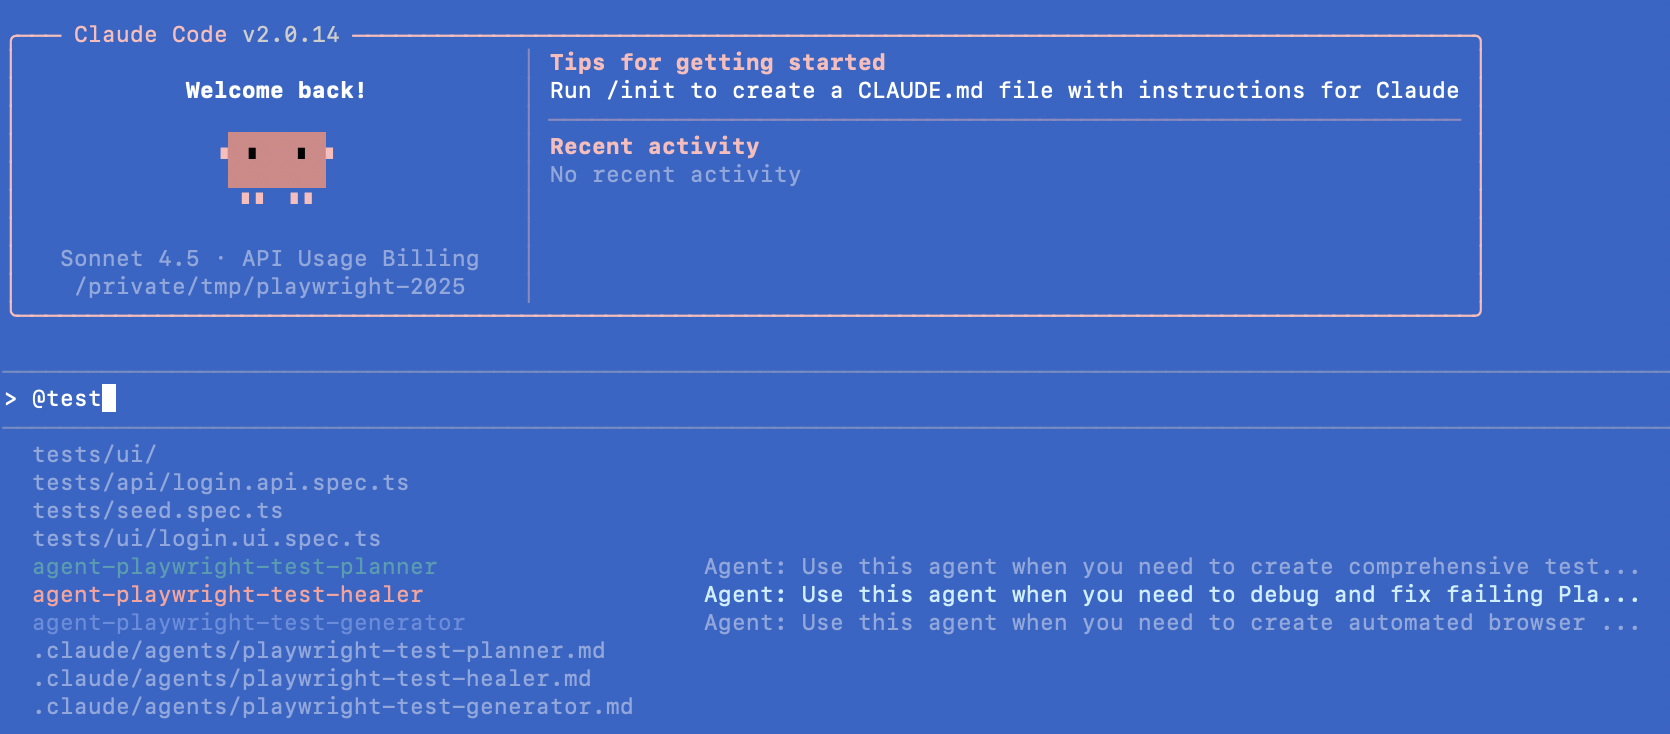
Task: Click the prompt arrow symbol
Action: (x=11, y=399)
